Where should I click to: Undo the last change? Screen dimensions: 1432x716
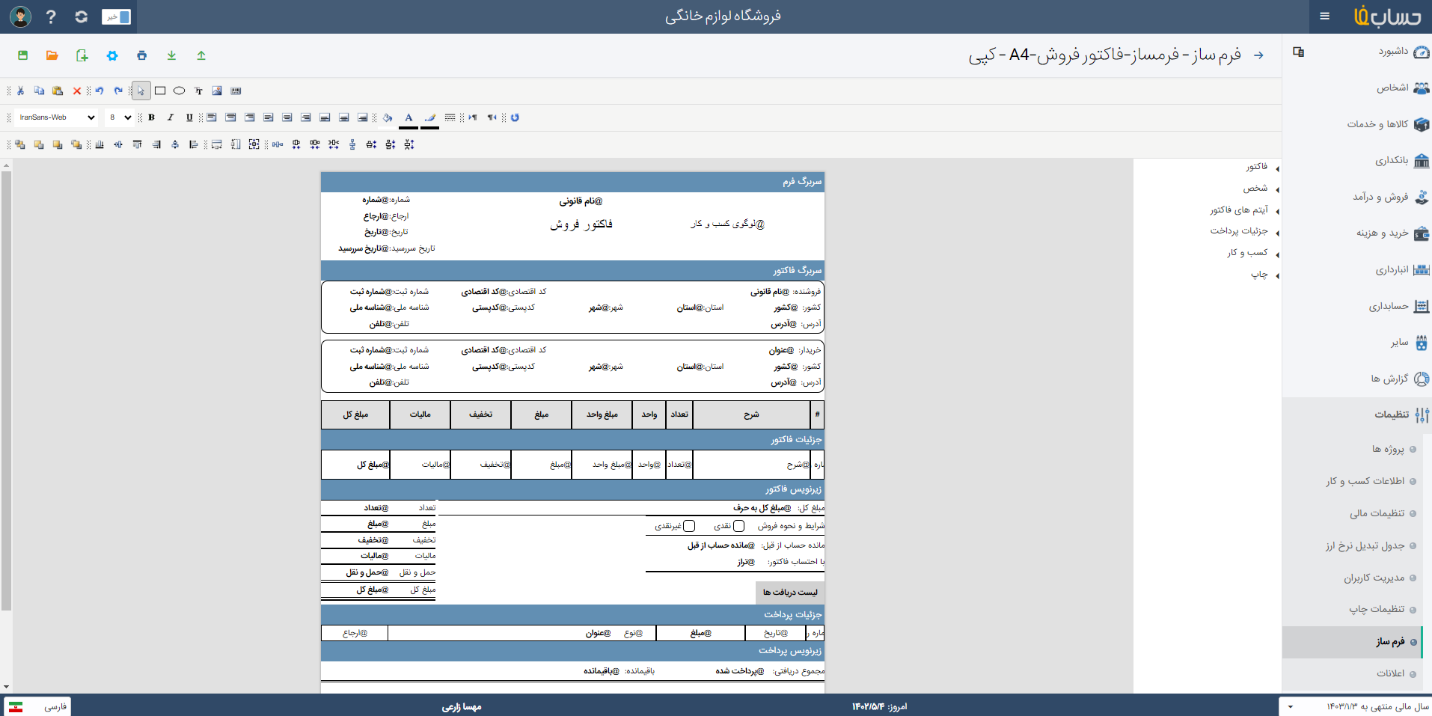coord(99,91)
